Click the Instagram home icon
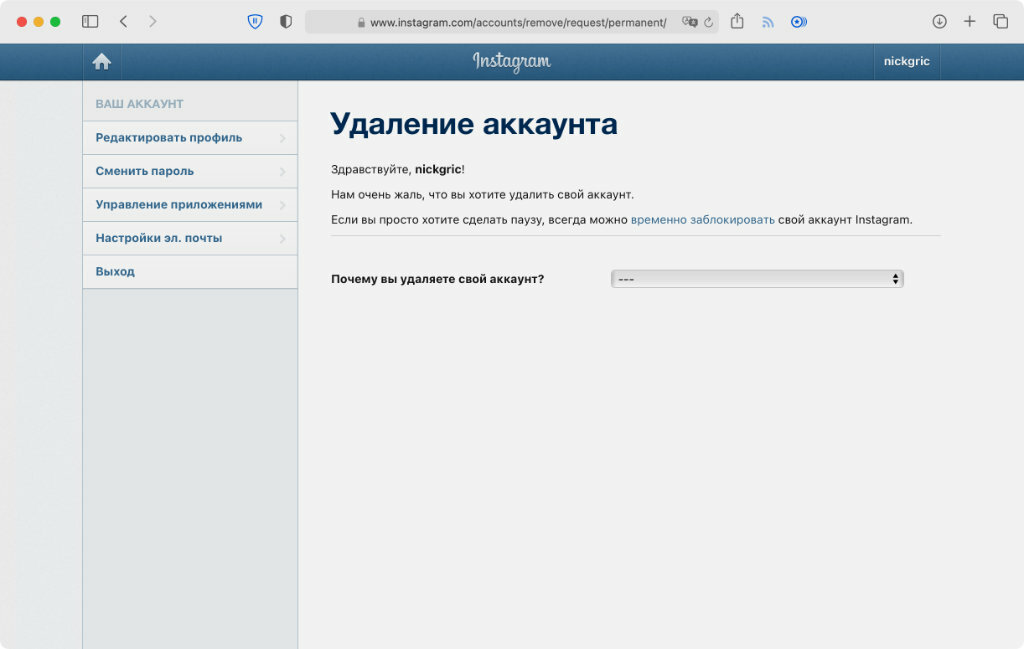Screen dimensions: 1024x649 (101, 61)
